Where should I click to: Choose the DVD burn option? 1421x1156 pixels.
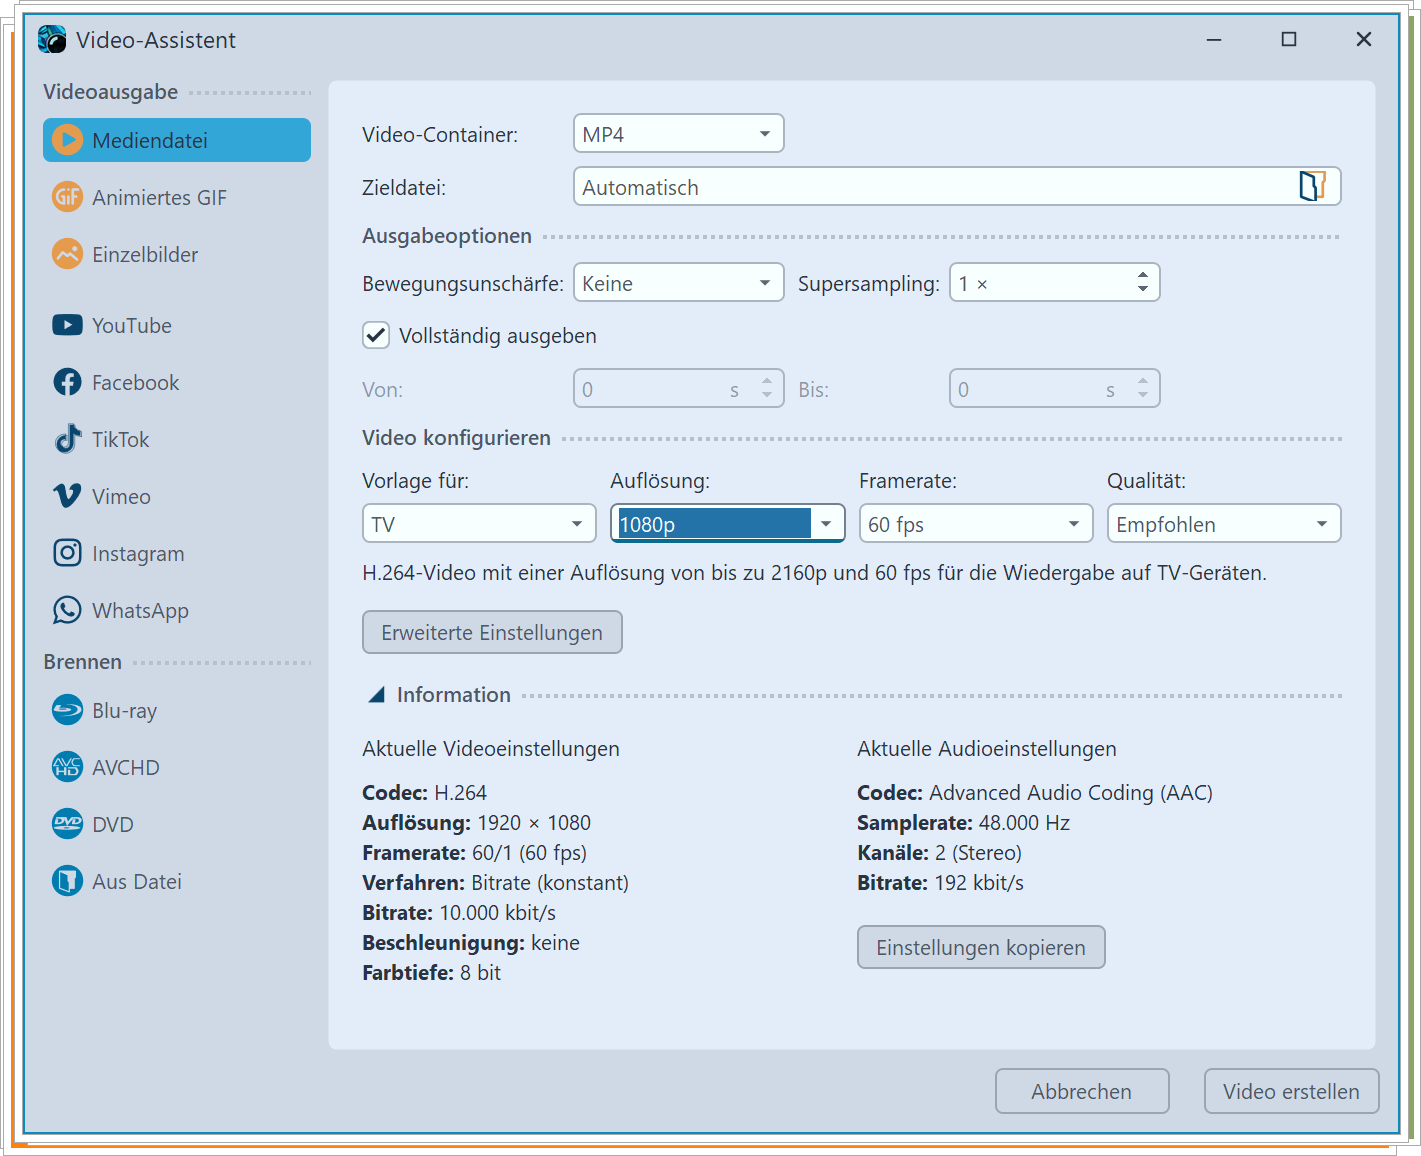(177, 824)
